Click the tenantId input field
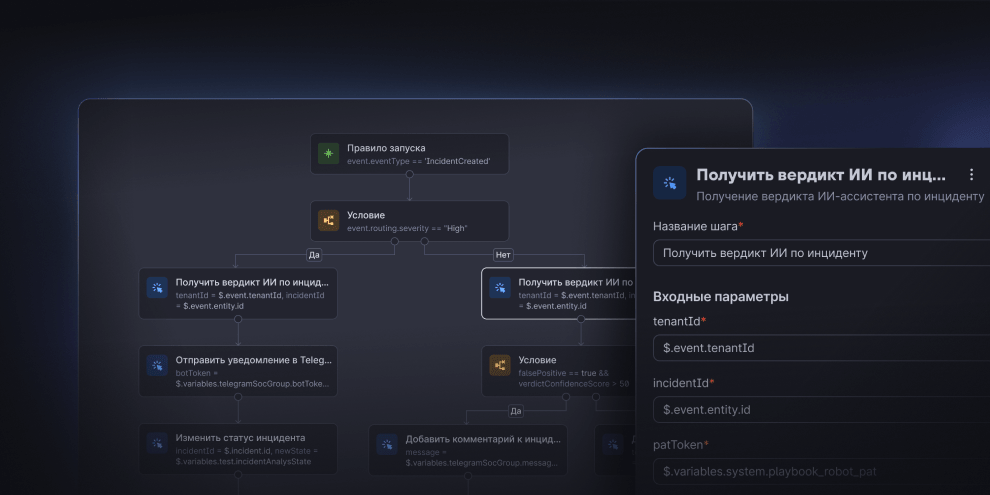Image resolution: width=990 pixels, height=495 pixels. [820, 348]
